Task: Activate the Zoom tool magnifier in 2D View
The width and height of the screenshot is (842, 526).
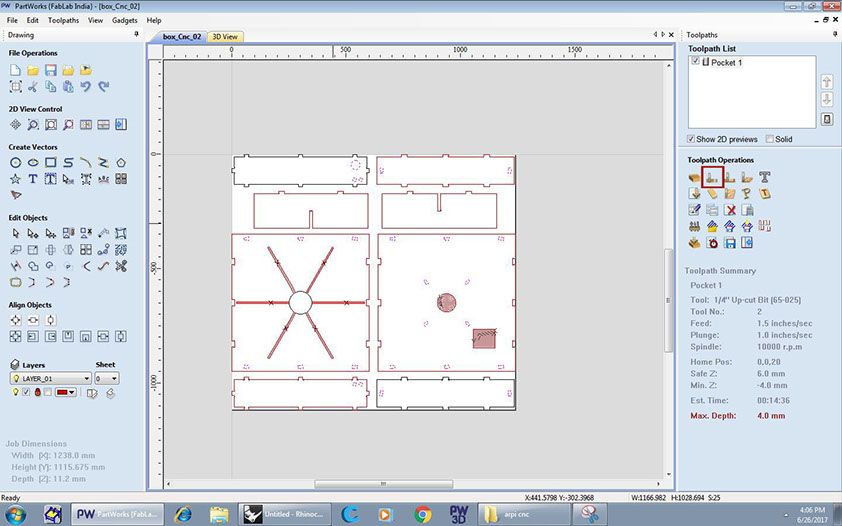Action: pyautogui.click(x=33, y=125)
